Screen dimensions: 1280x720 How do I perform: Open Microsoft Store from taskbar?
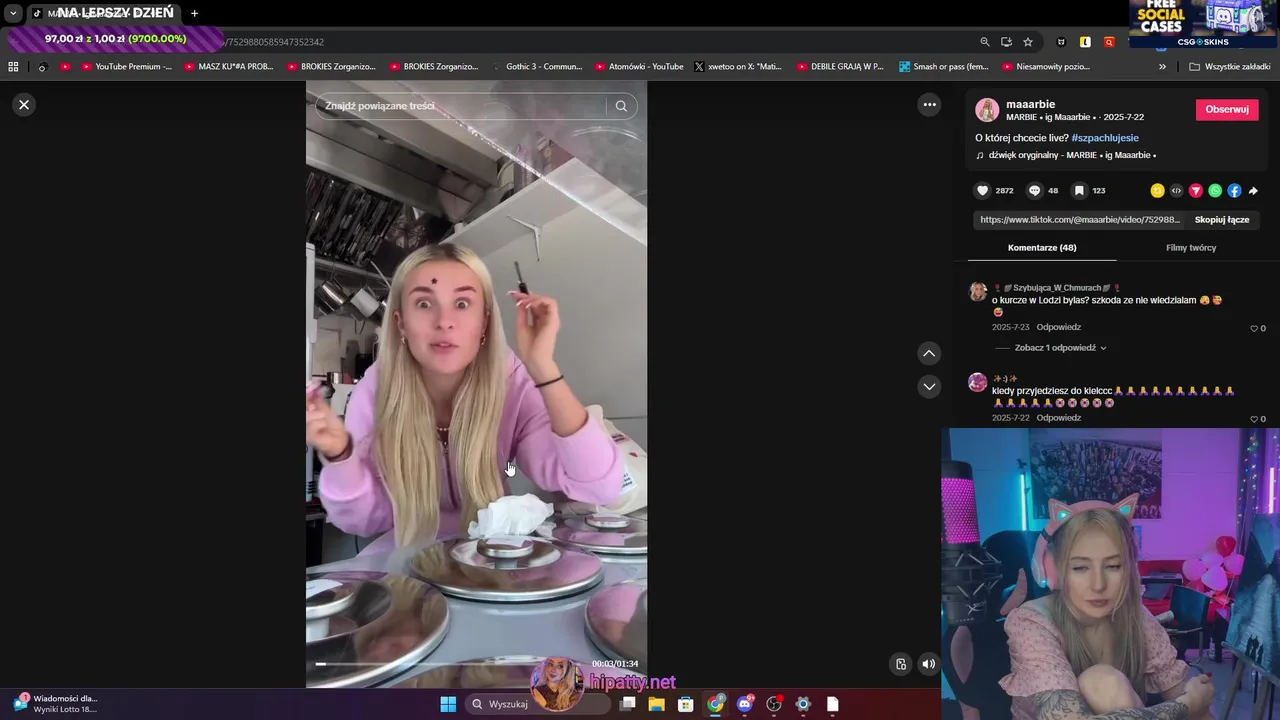686,704
